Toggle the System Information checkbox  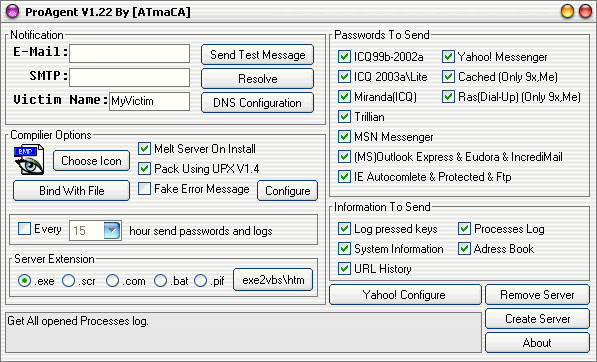point(344,249)
